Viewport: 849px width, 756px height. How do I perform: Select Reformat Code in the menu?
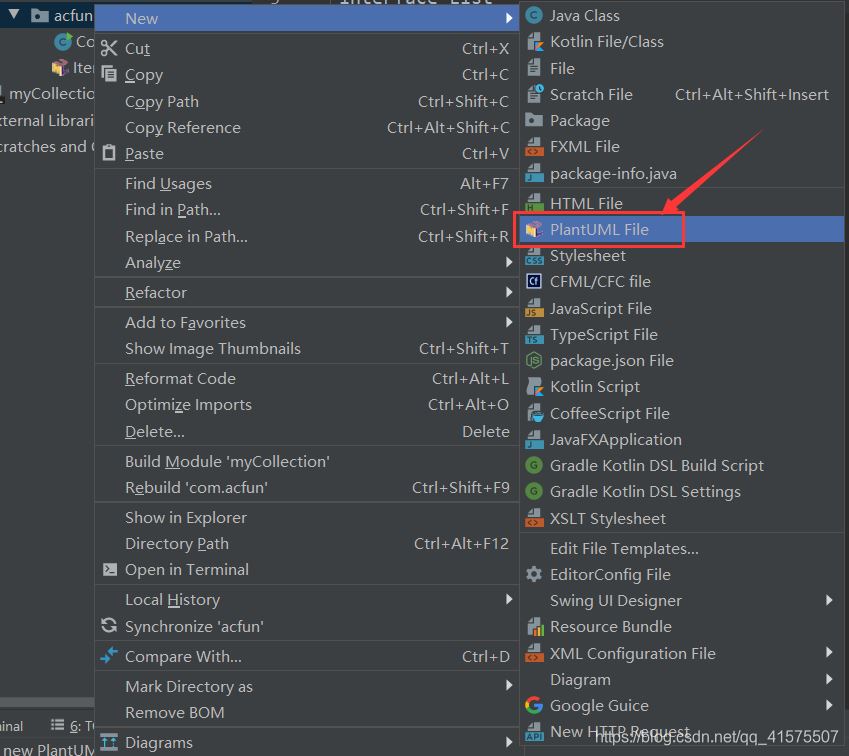[x=178, y=378]
